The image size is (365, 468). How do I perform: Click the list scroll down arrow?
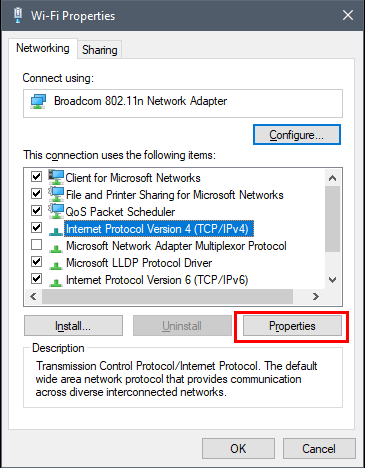click(332, 280)
